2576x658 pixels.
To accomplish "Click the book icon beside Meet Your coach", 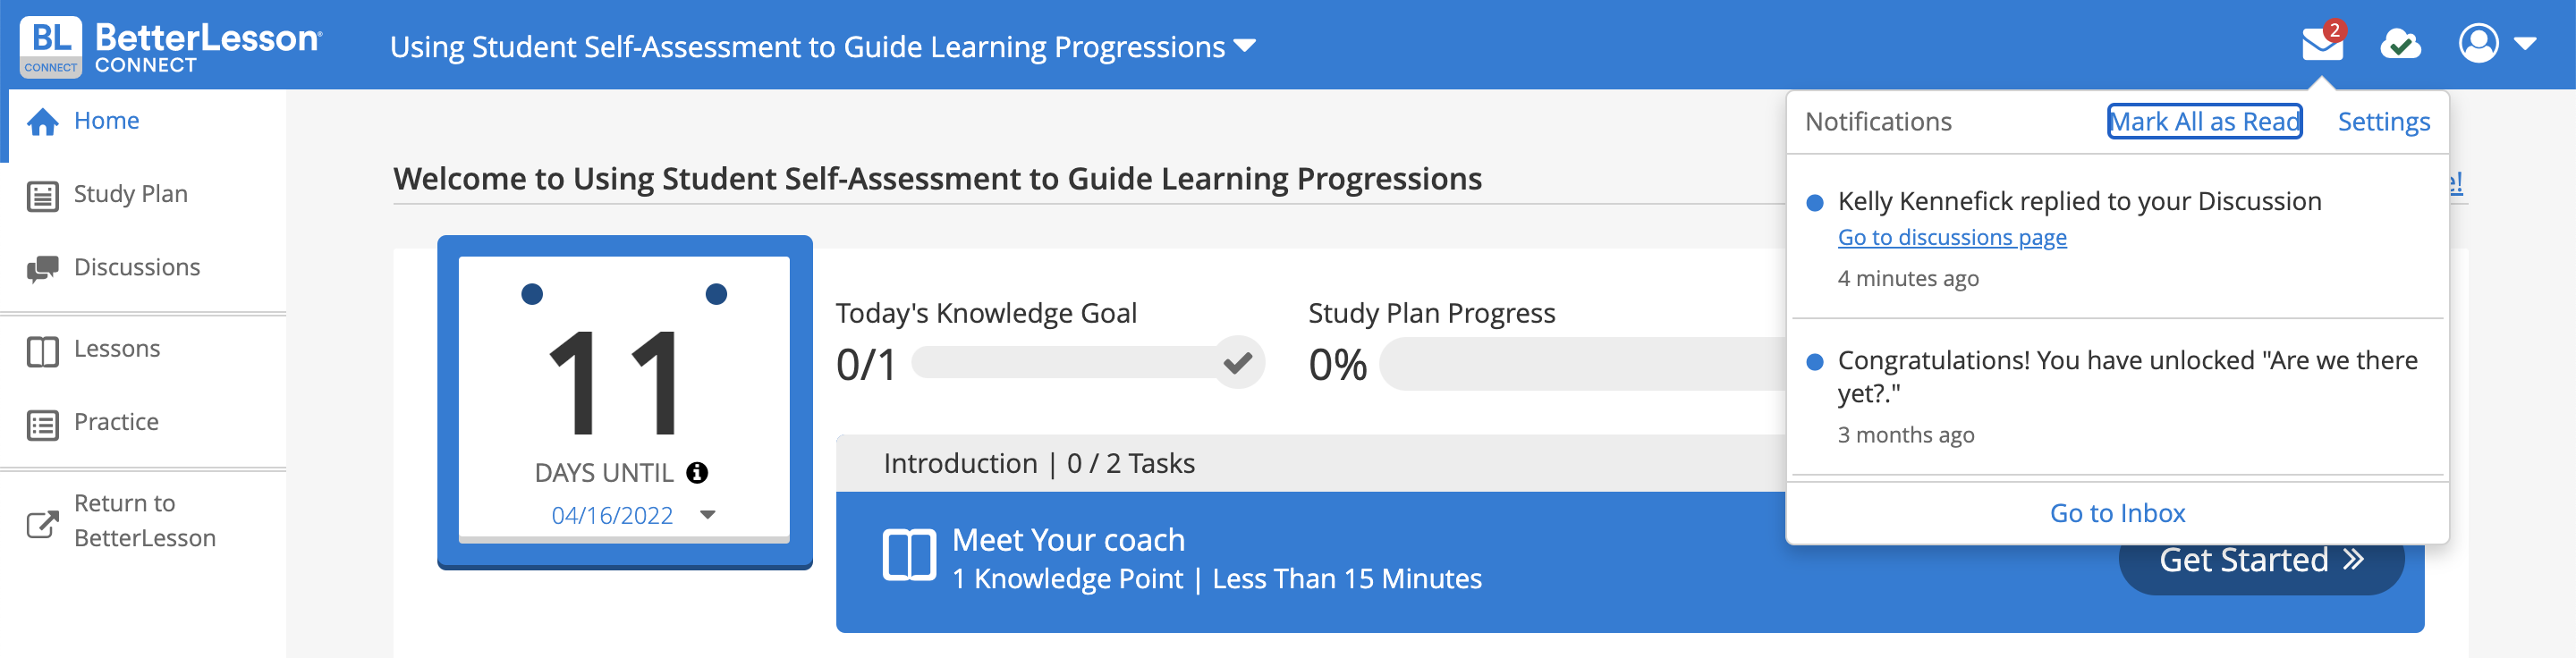I will [x=909, y=555].
